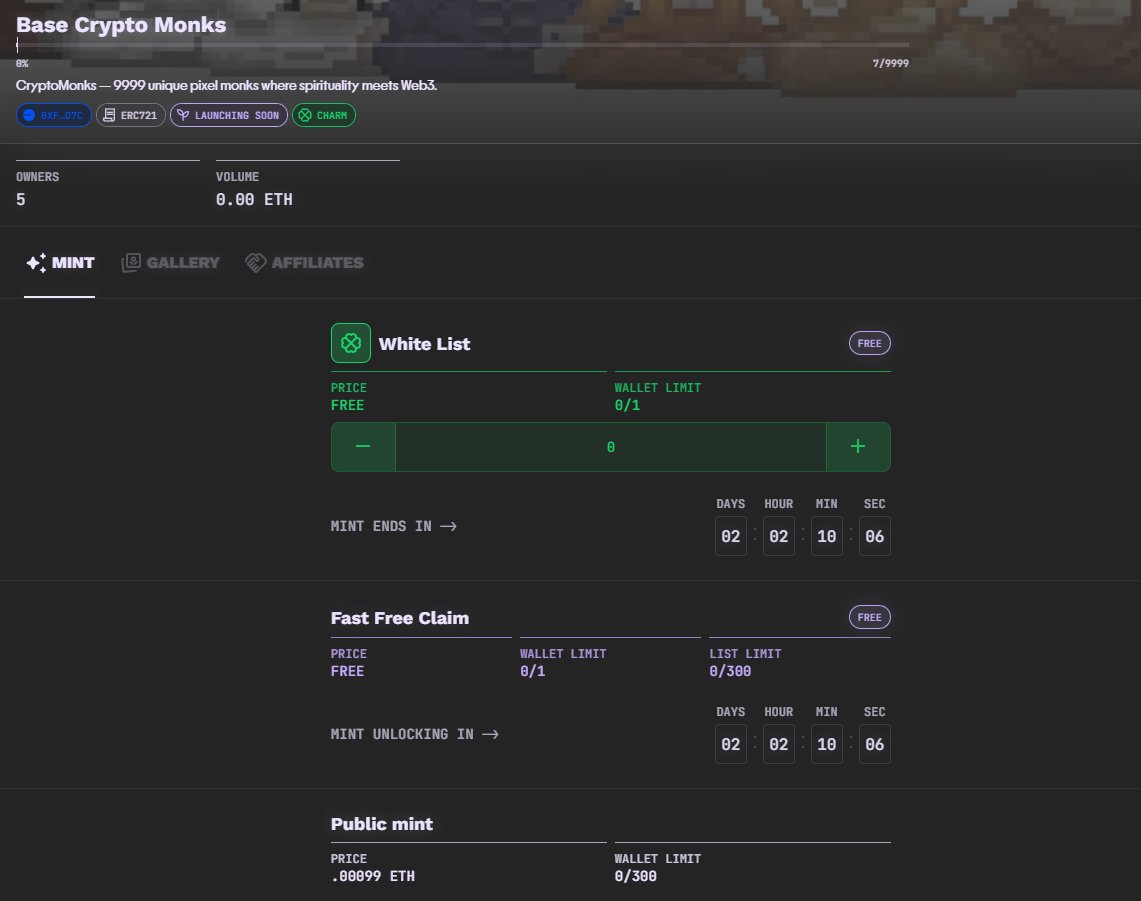Click the Public mint wallet limit 0/300
1141x901 pixels.
coord(635,876)
